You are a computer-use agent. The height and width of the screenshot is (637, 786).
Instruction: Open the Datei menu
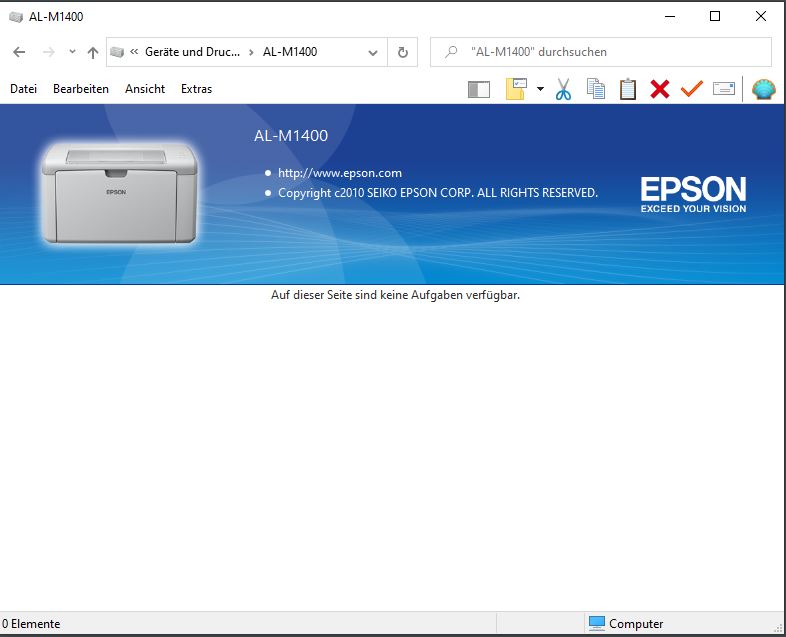[24, 89]
